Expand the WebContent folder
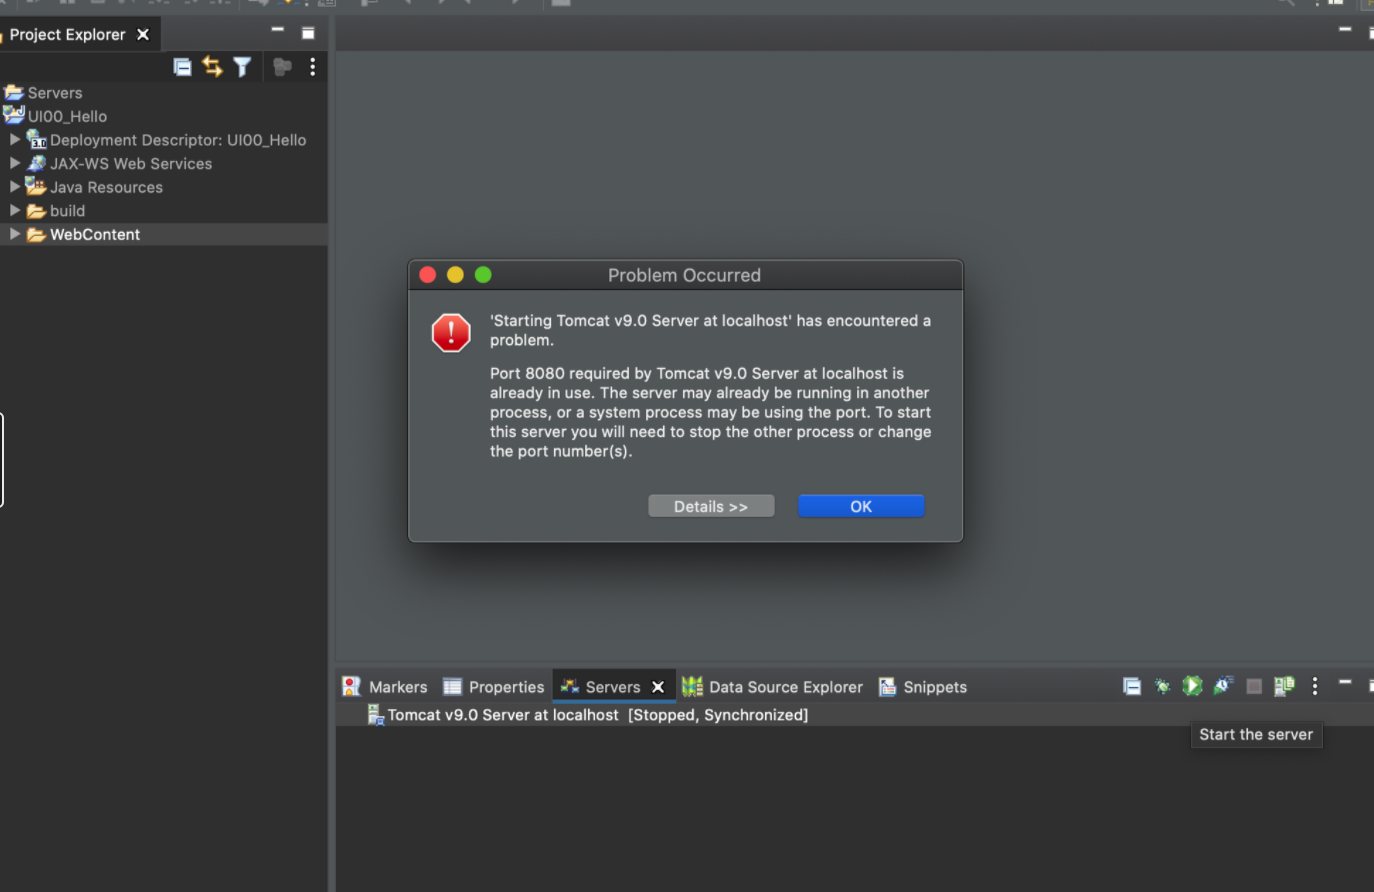 pyautogui.click(x=15, y=234)
